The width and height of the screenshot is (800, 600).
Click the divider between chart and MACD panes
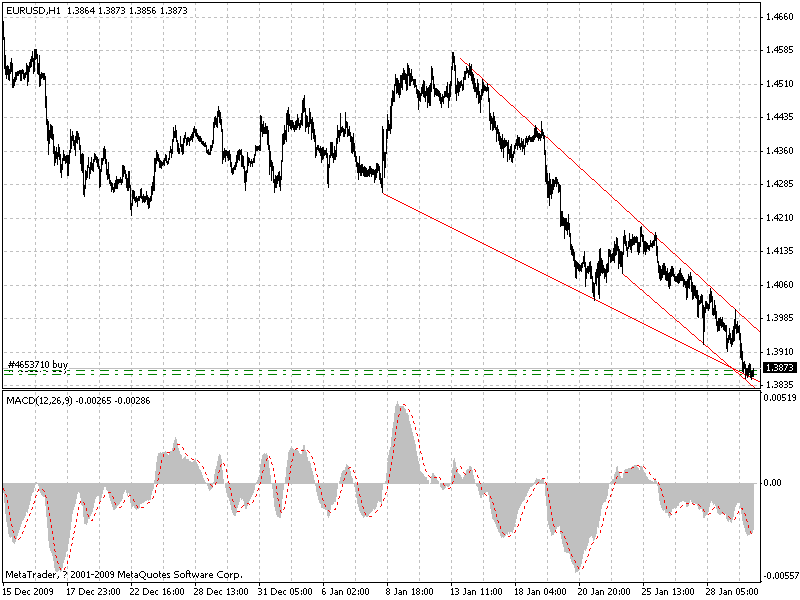coord(400,388)
